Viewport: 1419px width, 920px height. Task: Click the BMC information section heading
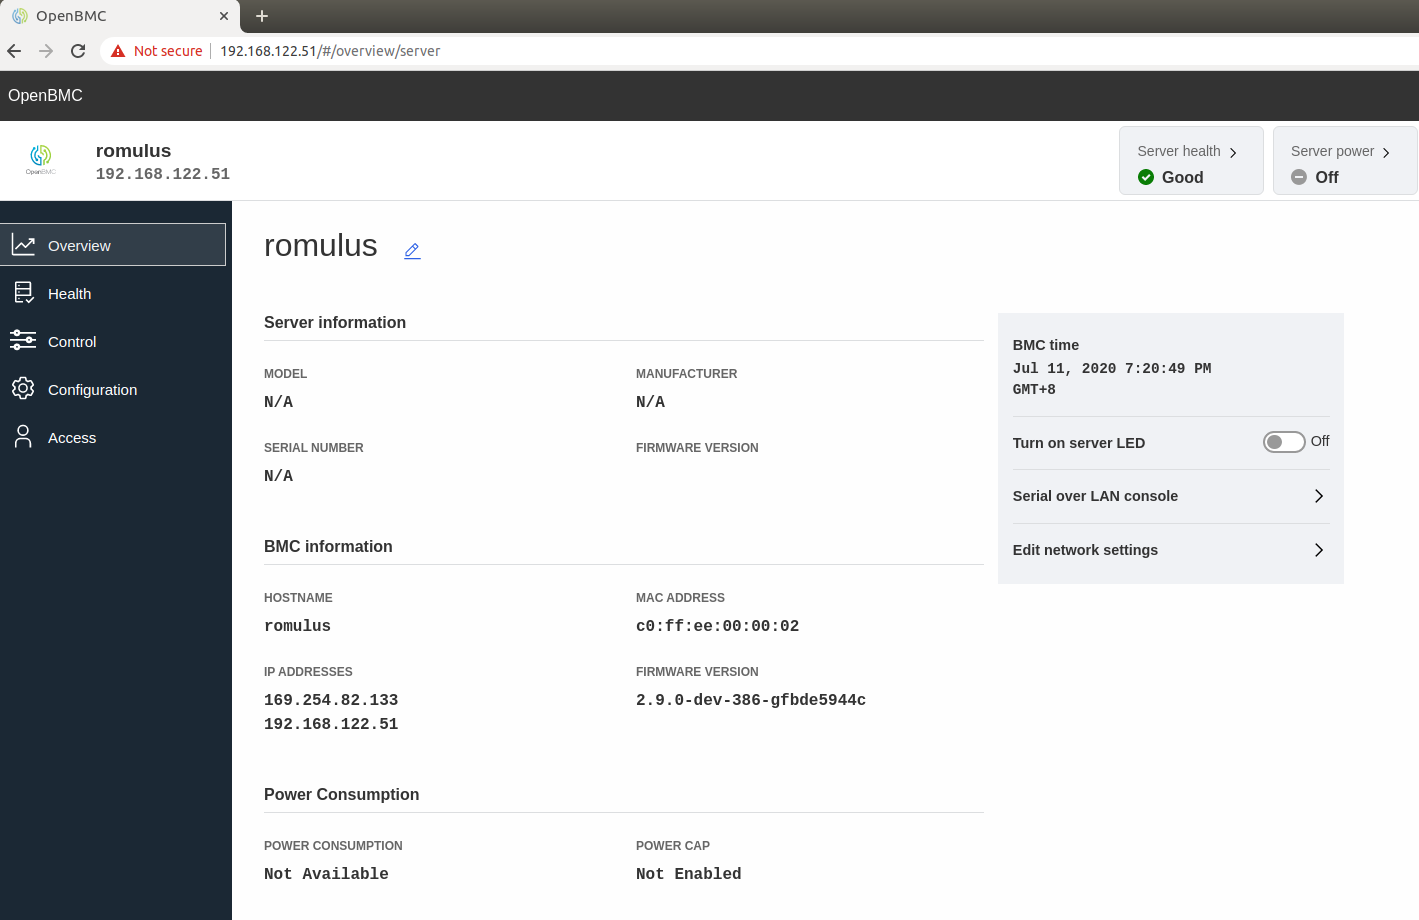[328, 546]
